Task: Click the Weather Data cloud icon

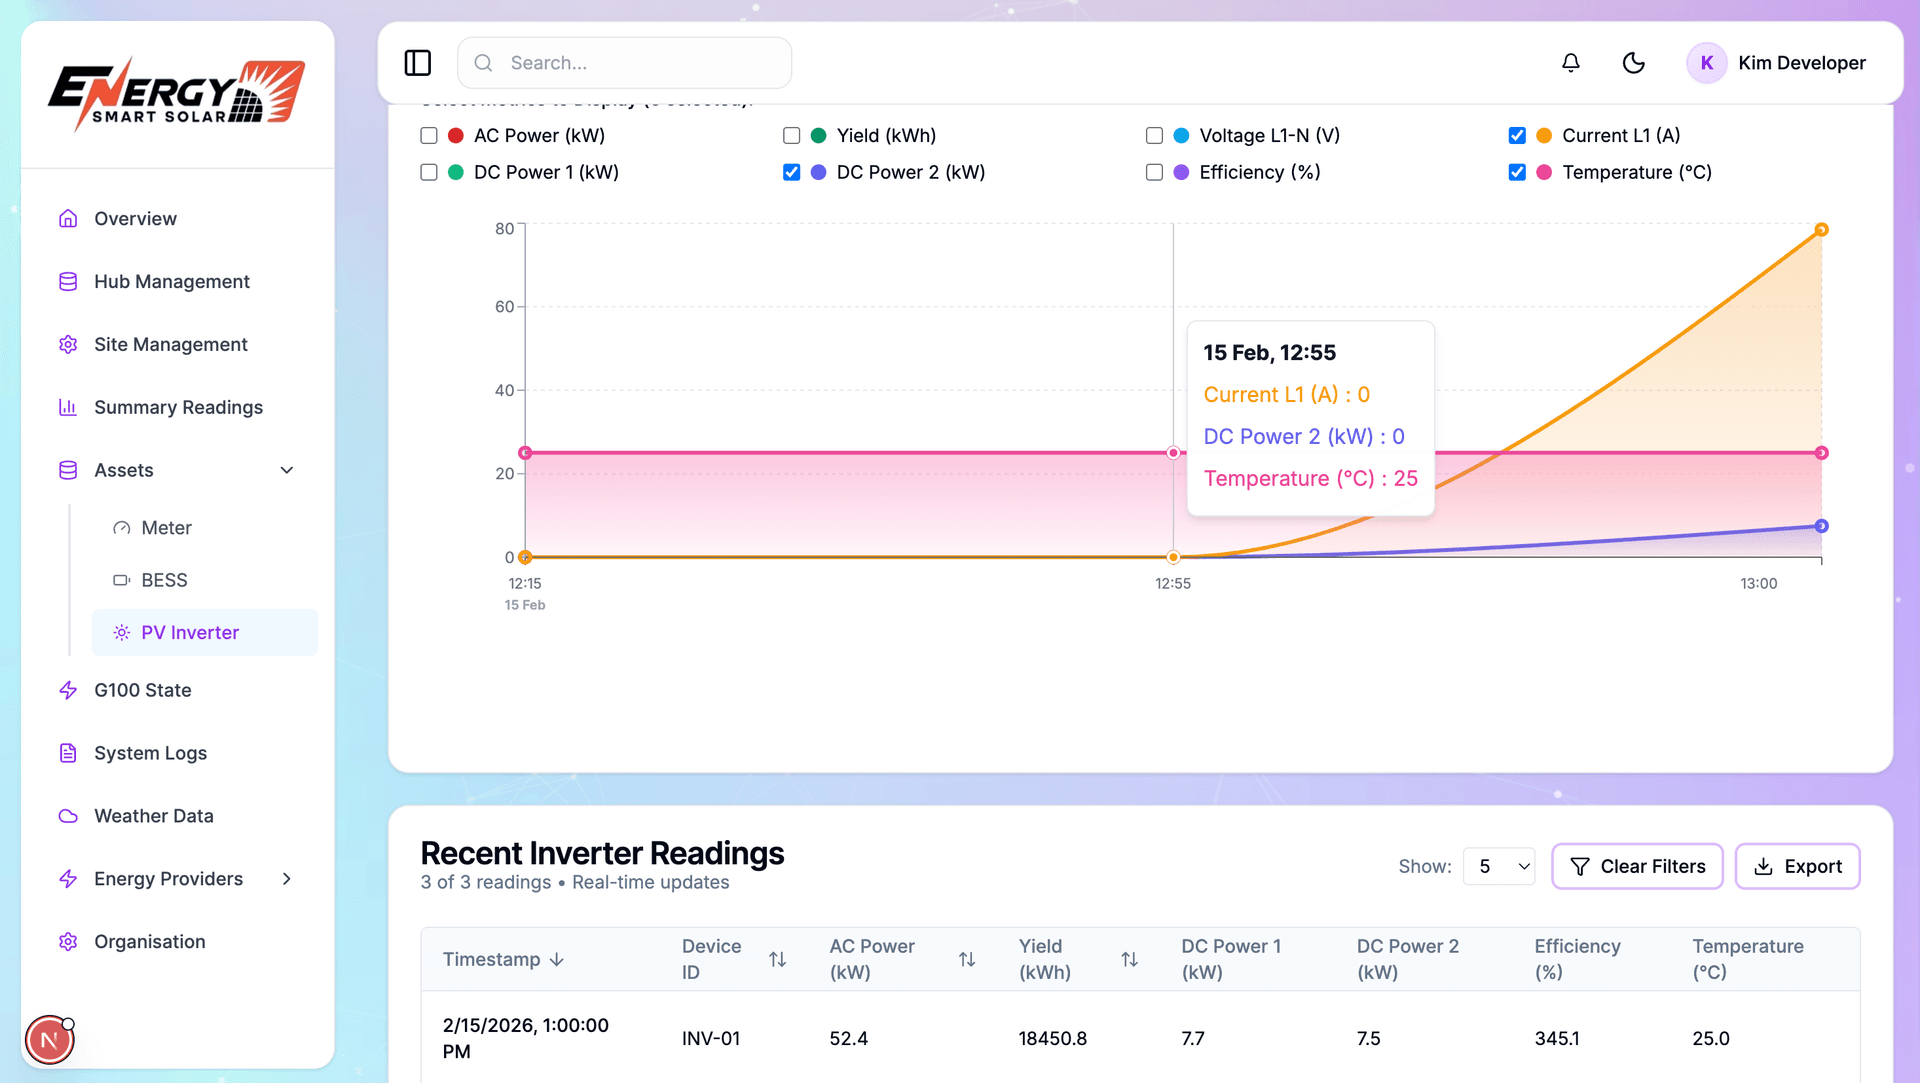Action: coord(68,816)
